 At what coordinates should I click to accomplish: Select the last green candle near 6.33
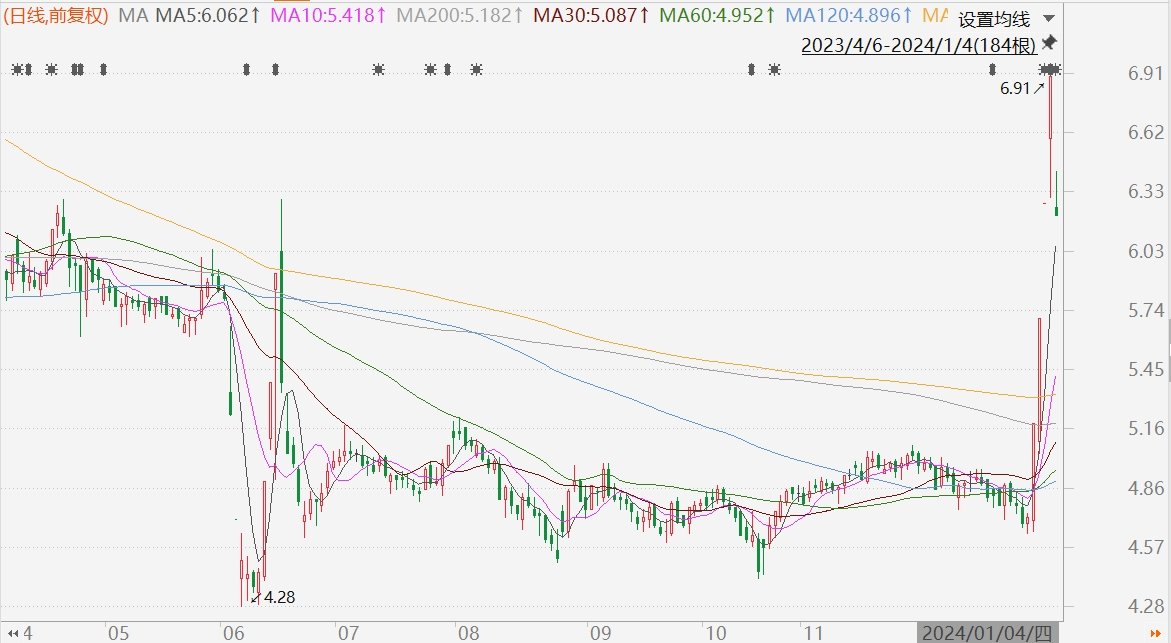pos(1056,194)
